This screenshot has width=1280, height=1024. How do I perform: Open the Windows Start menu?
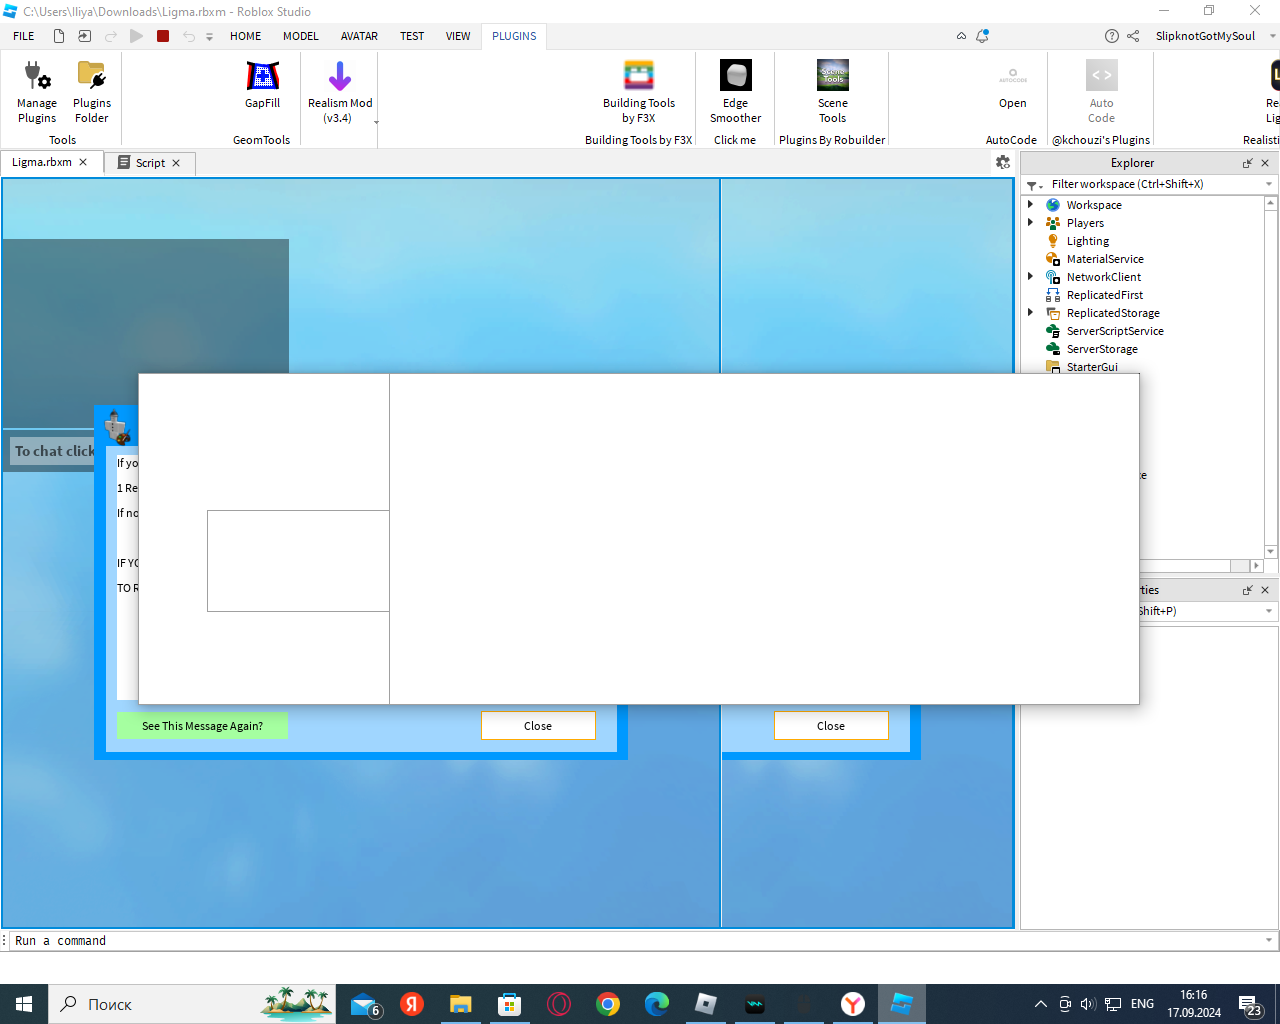[24, 1004]
